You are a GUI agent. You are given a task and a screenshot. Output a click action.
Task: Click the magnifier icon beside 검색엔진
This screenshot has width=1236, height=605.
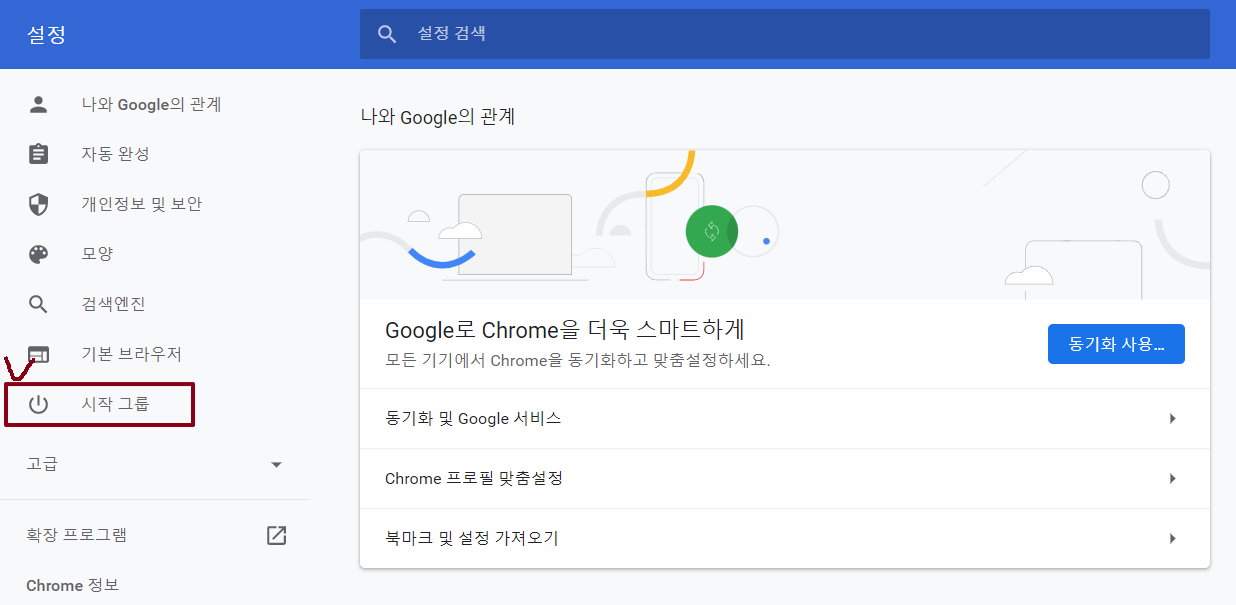point(38,304)
